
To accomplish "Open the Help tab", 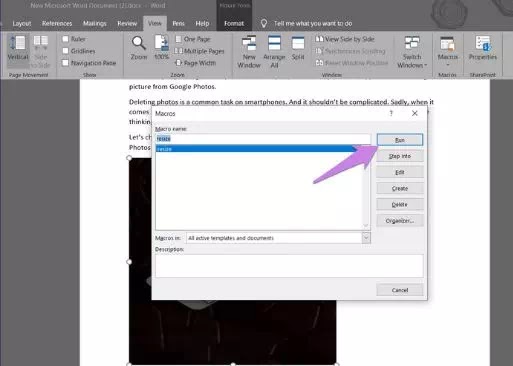I will click(x=202, y=23).
